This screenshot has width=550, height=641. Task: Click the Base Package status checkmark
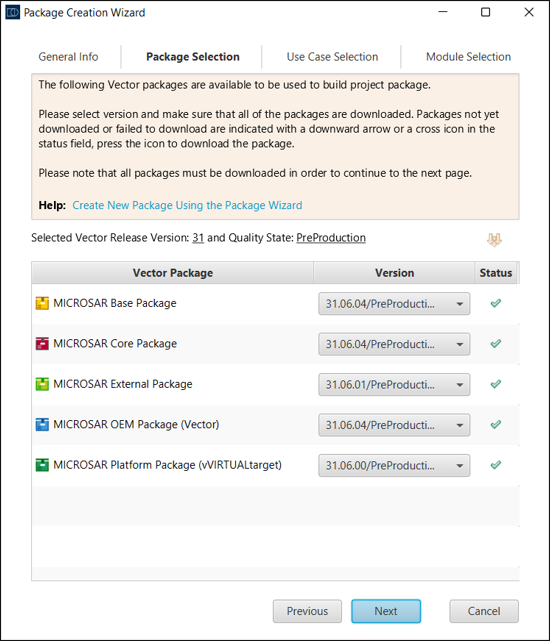[x=496, y=303]
